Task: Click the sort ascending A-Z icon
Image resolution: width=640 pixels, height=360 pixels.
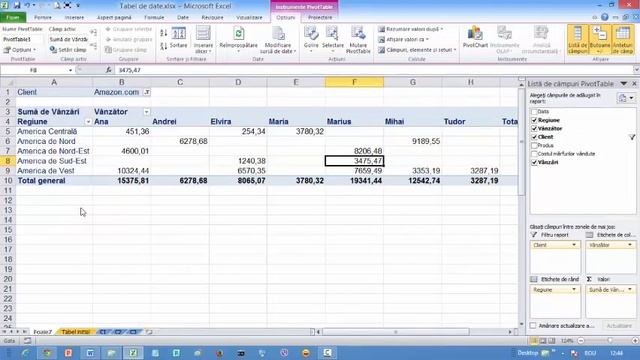Action: [164, 33]
